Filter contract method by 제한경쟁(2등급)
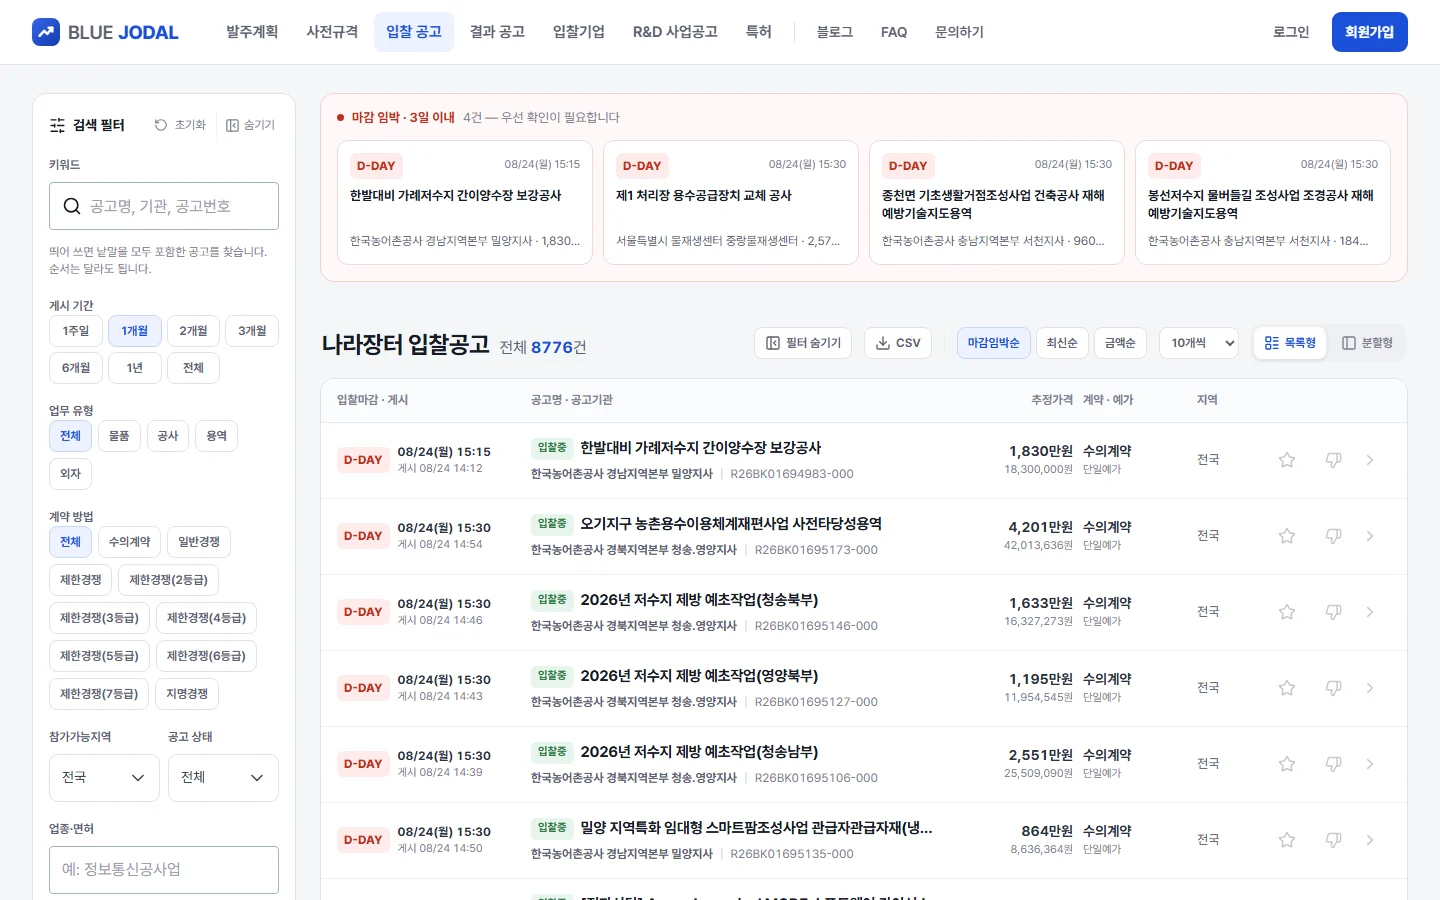Image resolution: width=1440 pixels, height=900 pixels. click(x=169, y=580)
